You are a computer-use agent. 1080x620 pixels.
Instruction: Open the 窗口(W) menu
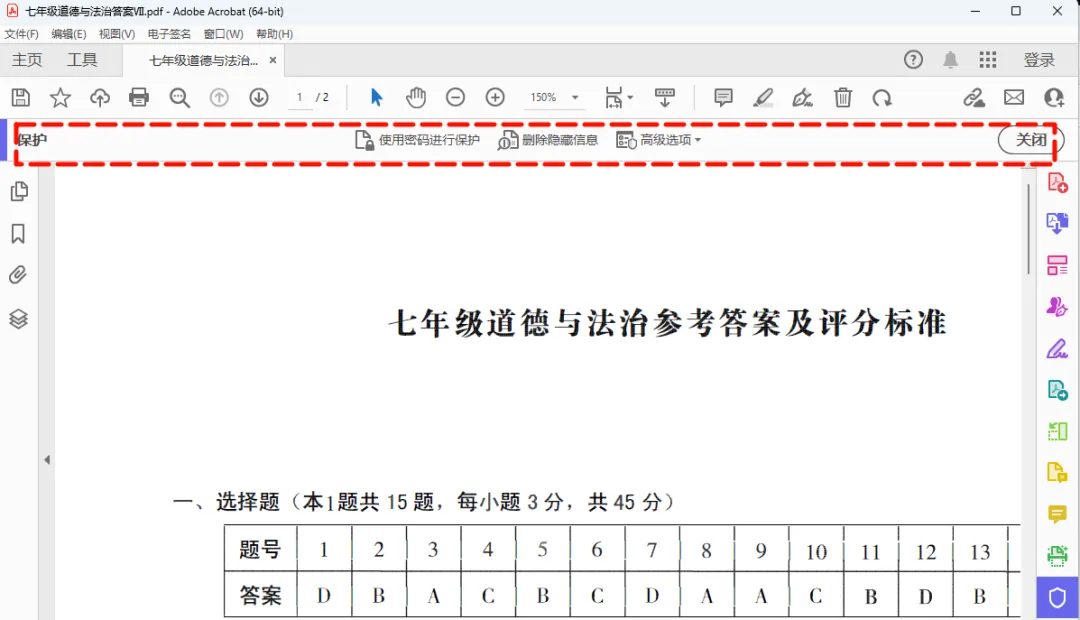223,34
